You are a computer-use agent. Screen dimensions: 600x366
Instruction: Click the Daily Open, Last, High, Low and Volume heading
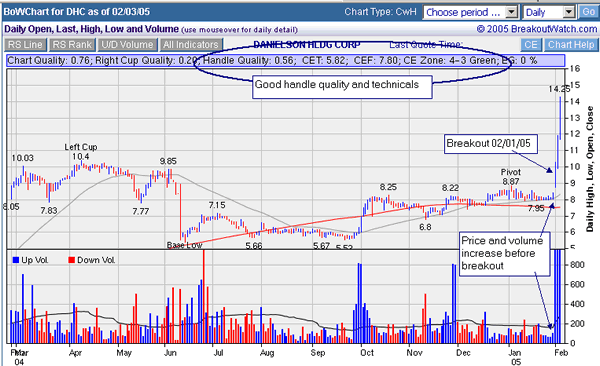coord(91,29)
